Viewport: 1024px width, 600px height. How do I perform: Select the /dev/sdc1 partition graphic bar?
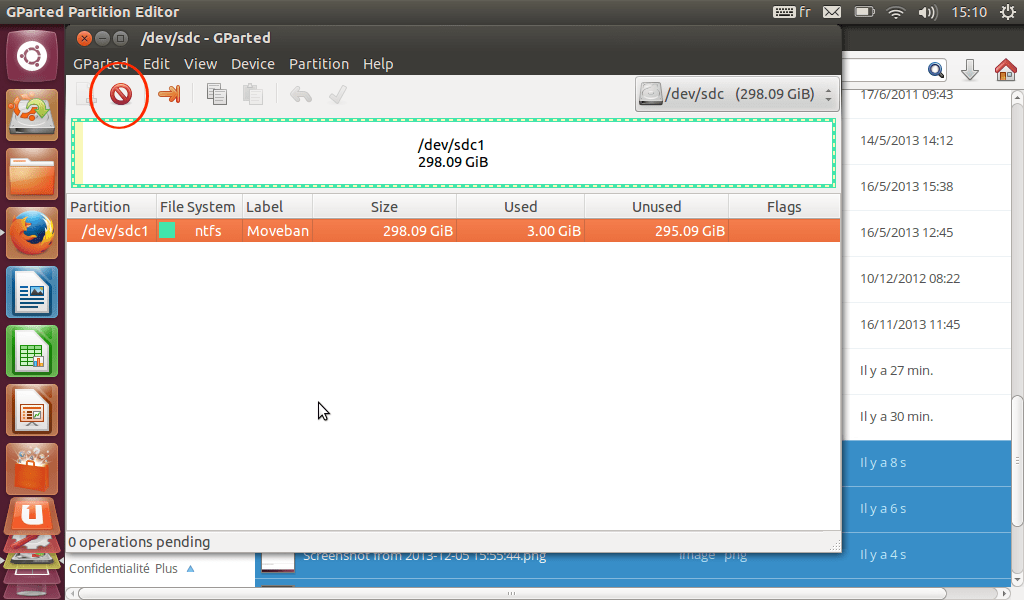[x=453, y=153]
